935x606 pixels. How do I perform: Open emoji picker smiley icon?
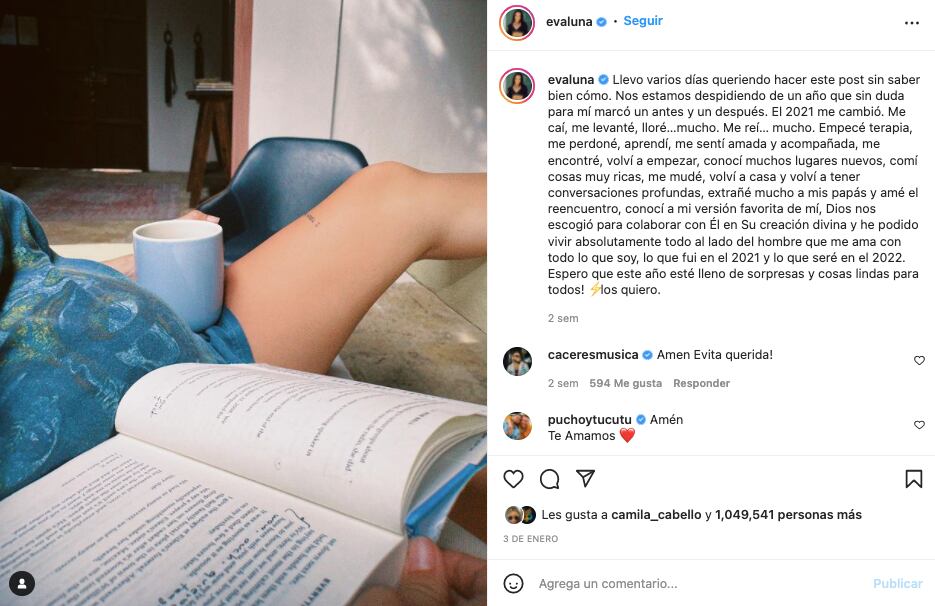click(x=513, y=583)
